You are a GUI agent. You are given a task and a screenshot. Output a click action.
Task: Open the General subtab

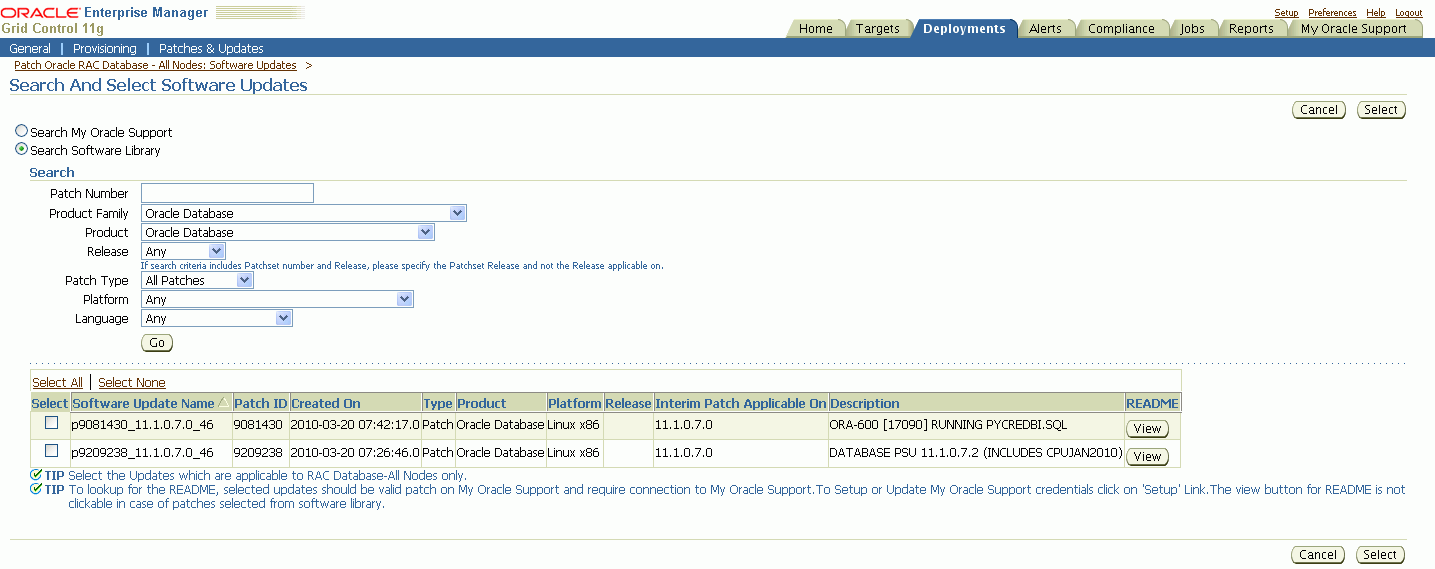pyautogui.click(x=30, y=48)
